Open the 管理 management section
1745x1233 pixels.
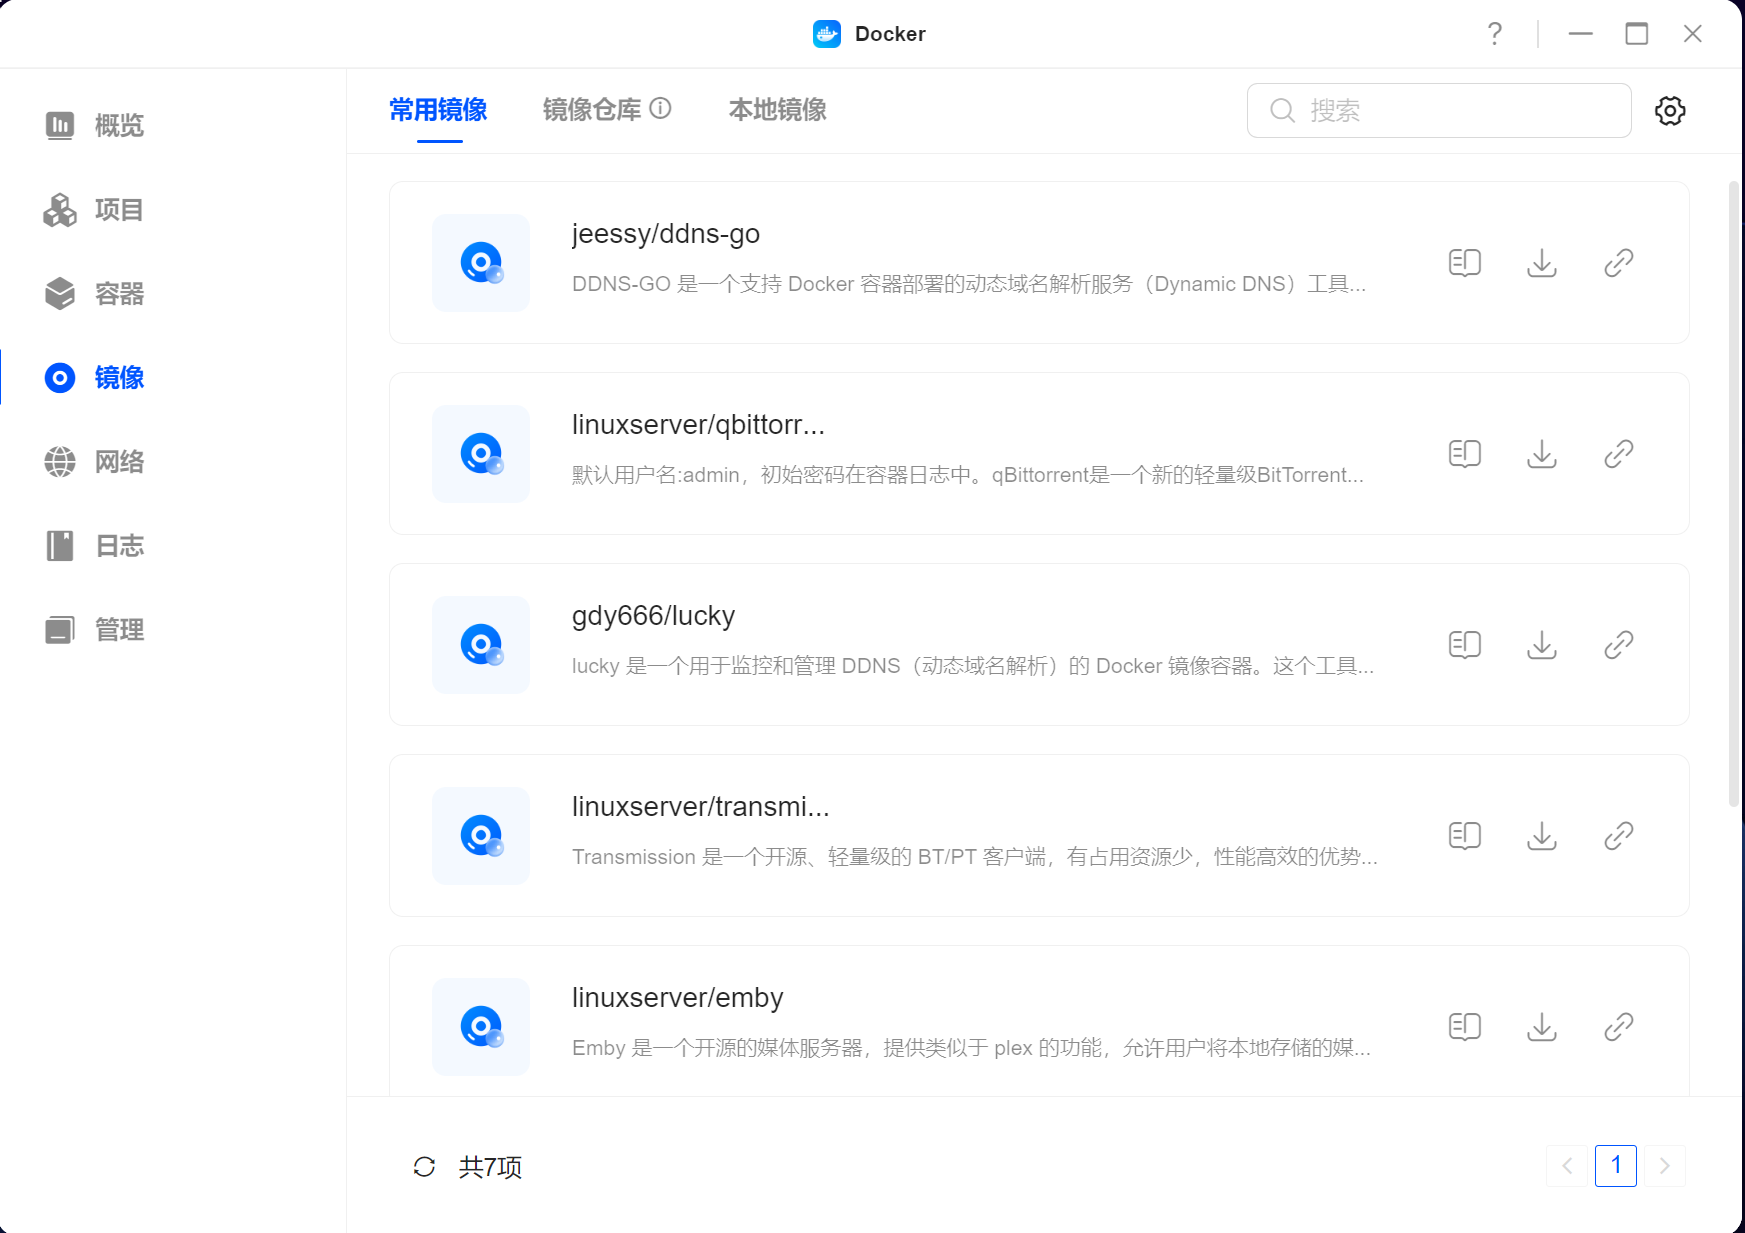95,630
